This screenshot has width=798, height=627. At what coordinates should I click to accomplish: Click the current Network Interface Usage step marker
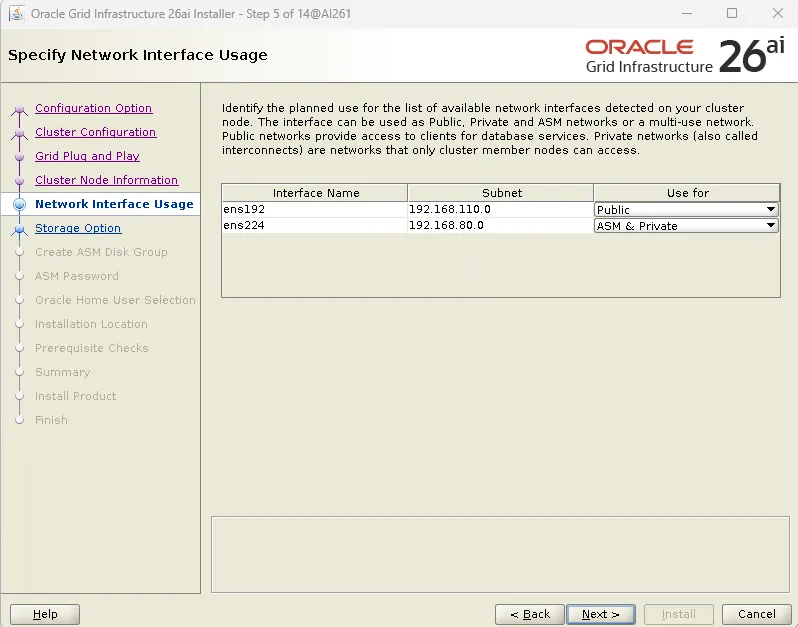point(19,204)
